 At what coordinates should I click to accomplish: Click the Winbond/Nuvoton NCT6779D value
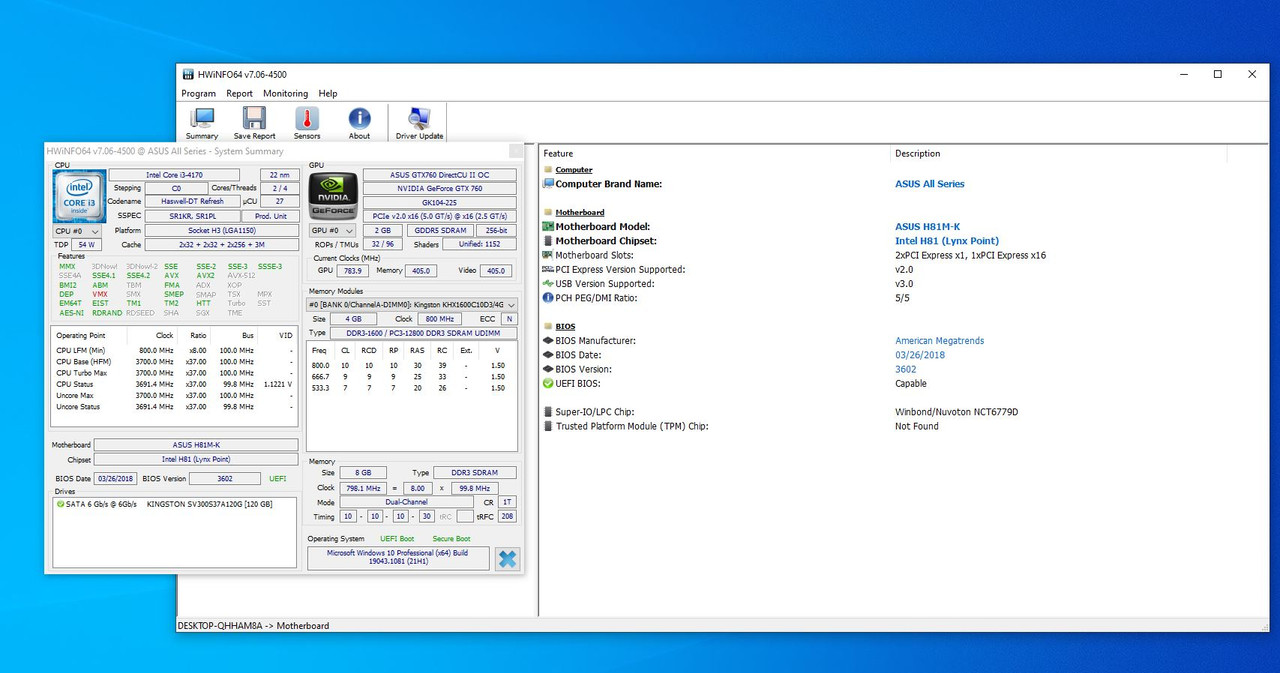tap(957, 412)
